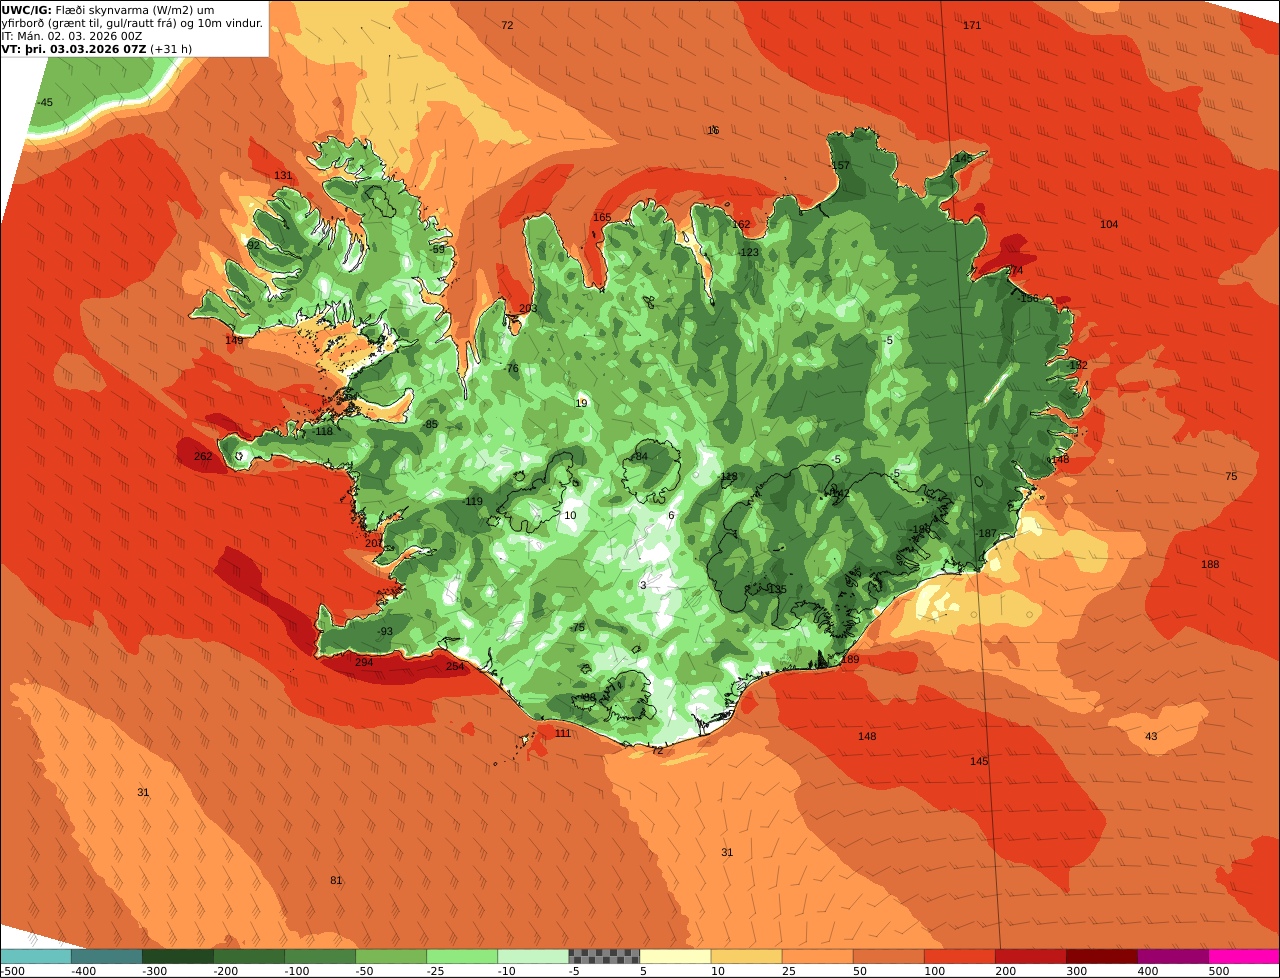The height and width of the screenshot is (978, 1280).
Task: Pick the dark maroon 300 to 400 legend swatch
Action: (1102, 956)
